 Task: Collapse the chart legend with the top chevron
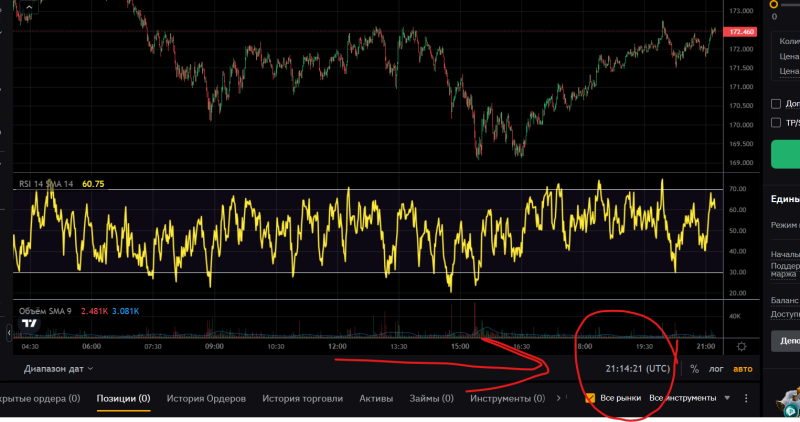pyautogui.click(x=29, y=7)
